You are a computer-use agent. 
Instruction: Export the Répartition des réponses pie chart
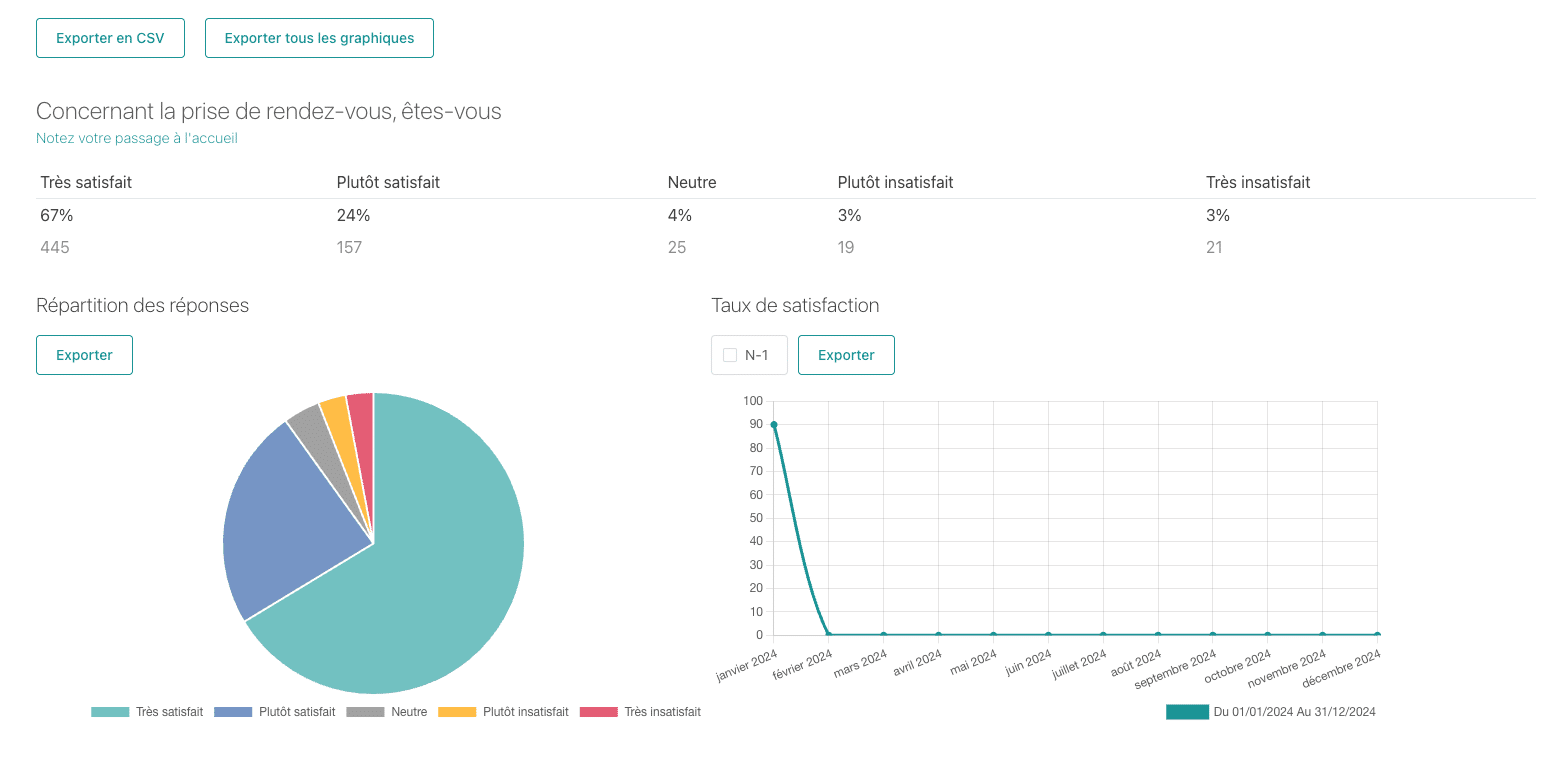[x=84, y=355]
